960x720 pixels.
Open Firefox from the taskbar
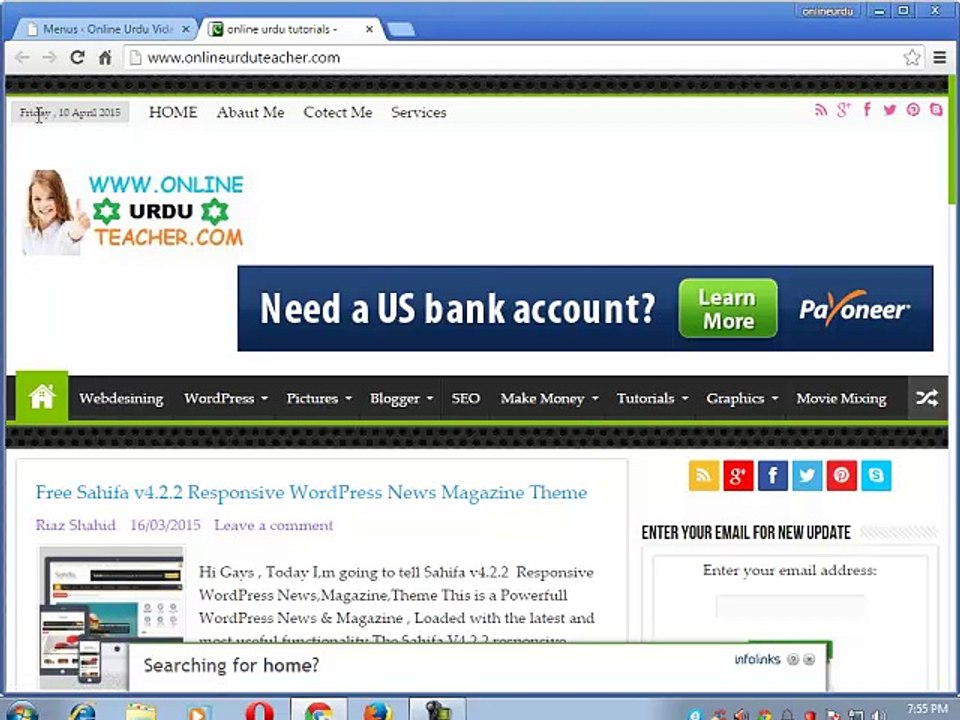coord(378,712)
